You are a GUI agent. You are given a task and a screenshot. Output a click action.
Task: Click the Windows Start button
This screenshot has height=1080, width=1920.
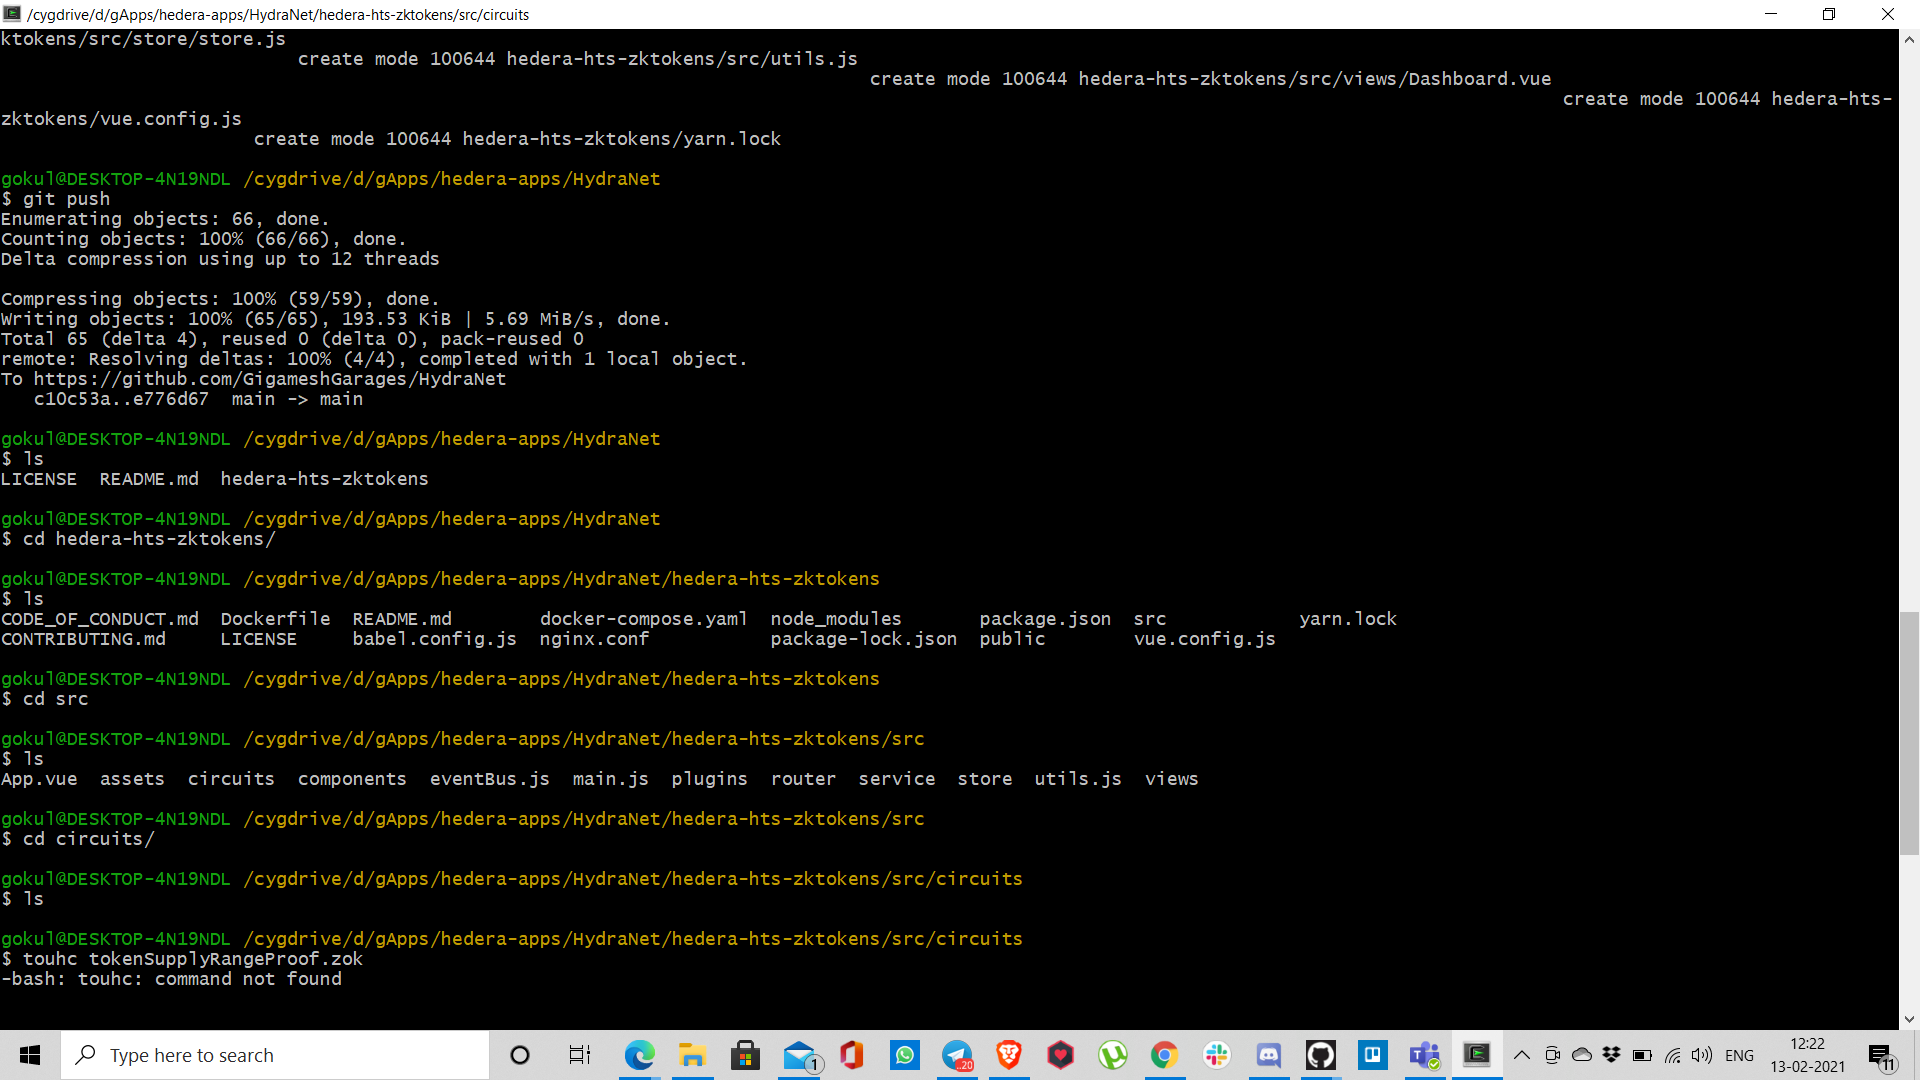pyautogui.click(x=30, y=1055)
